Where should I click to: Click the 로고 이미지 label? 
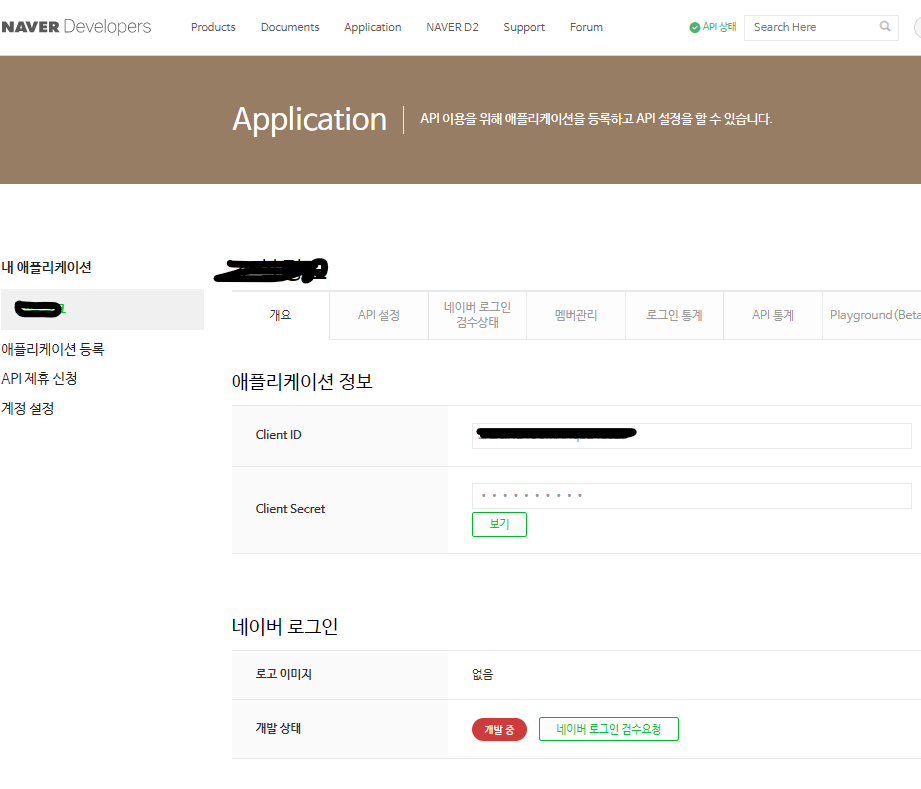[x=284, y=674]
